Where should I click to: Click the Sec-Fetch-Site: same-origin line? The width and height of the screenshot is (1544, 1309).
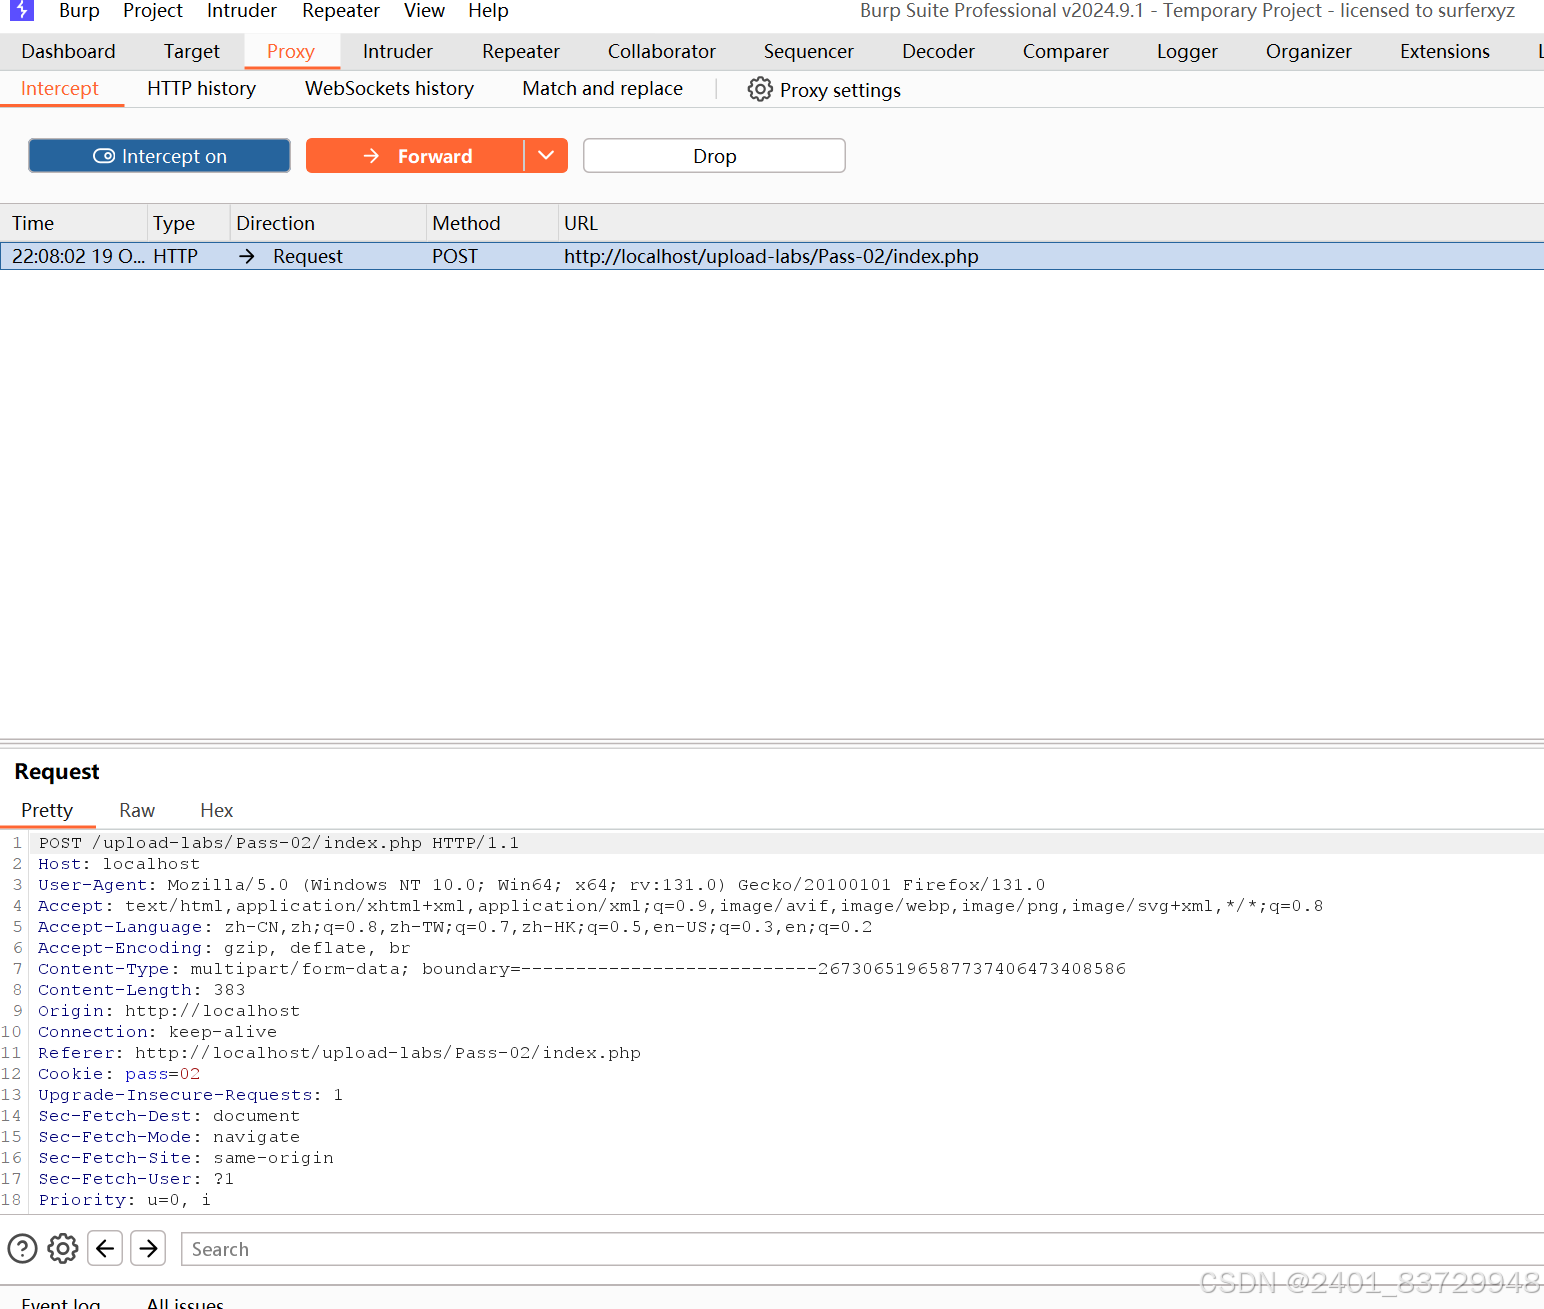(186, 1158)
